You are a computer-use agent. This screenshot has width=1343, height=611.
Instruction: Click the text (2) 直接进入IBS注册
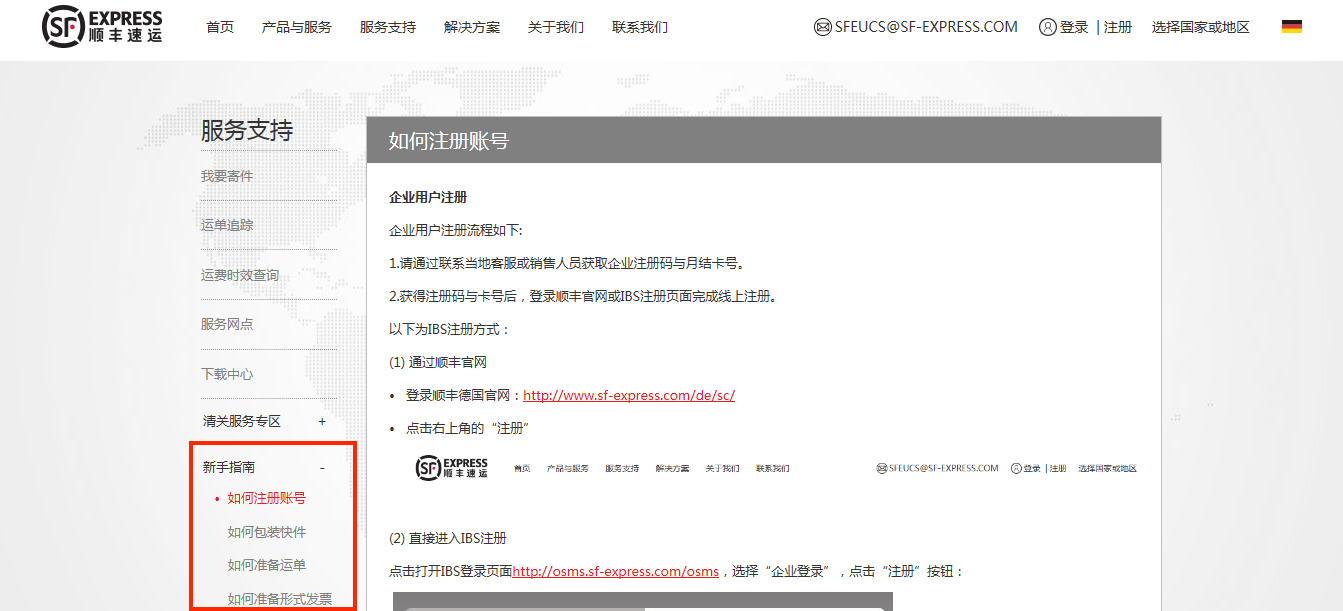pos(448,538)
